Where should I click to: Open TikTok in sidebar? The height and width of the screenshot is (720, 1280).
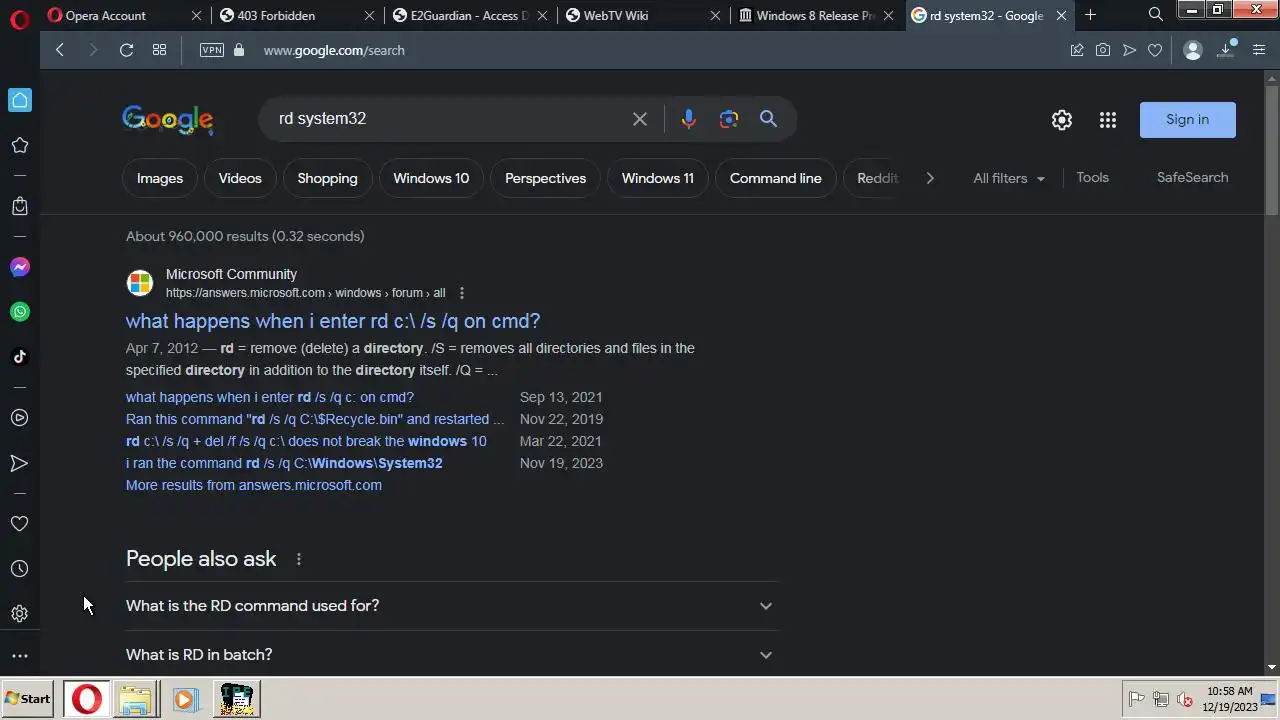point(20,357)
